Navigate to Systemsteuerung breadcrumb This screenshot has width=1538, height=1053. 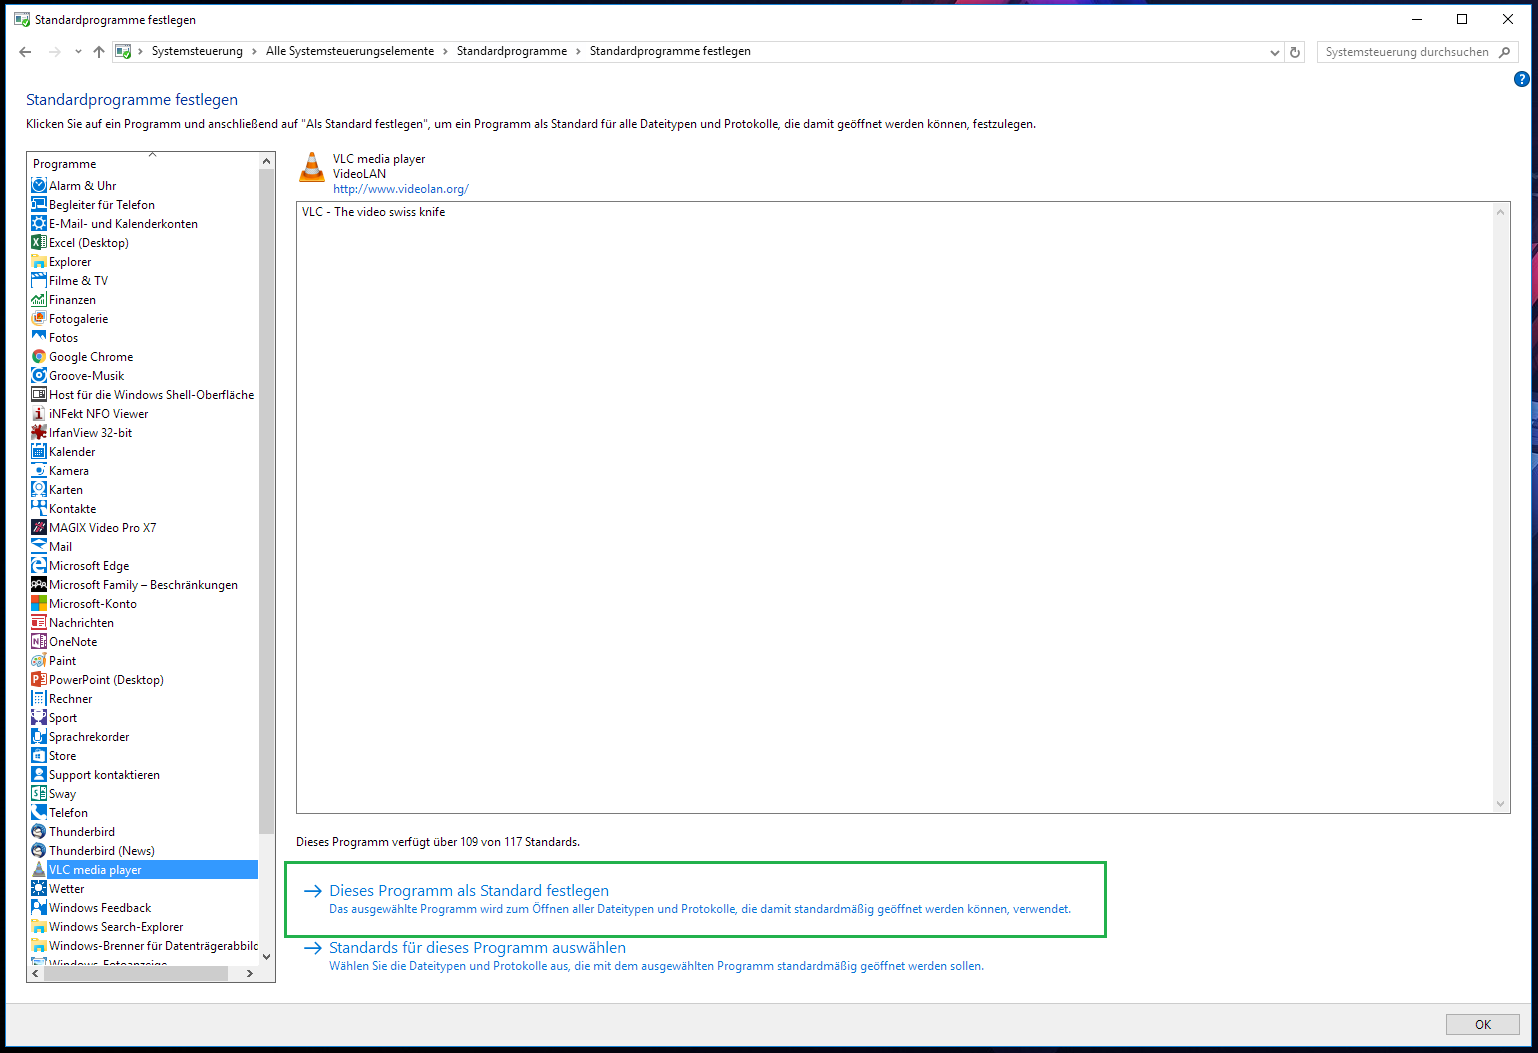197,51
